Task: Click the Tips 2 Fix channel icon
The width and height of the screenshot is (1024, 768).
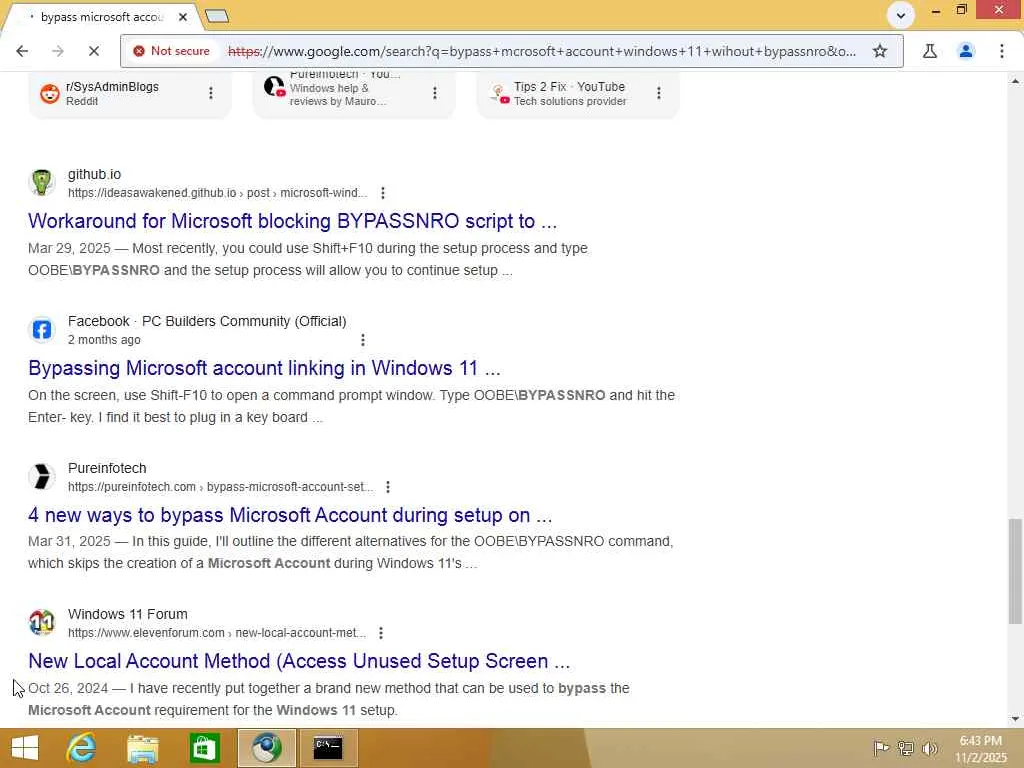Action: [x=498, y=94]
